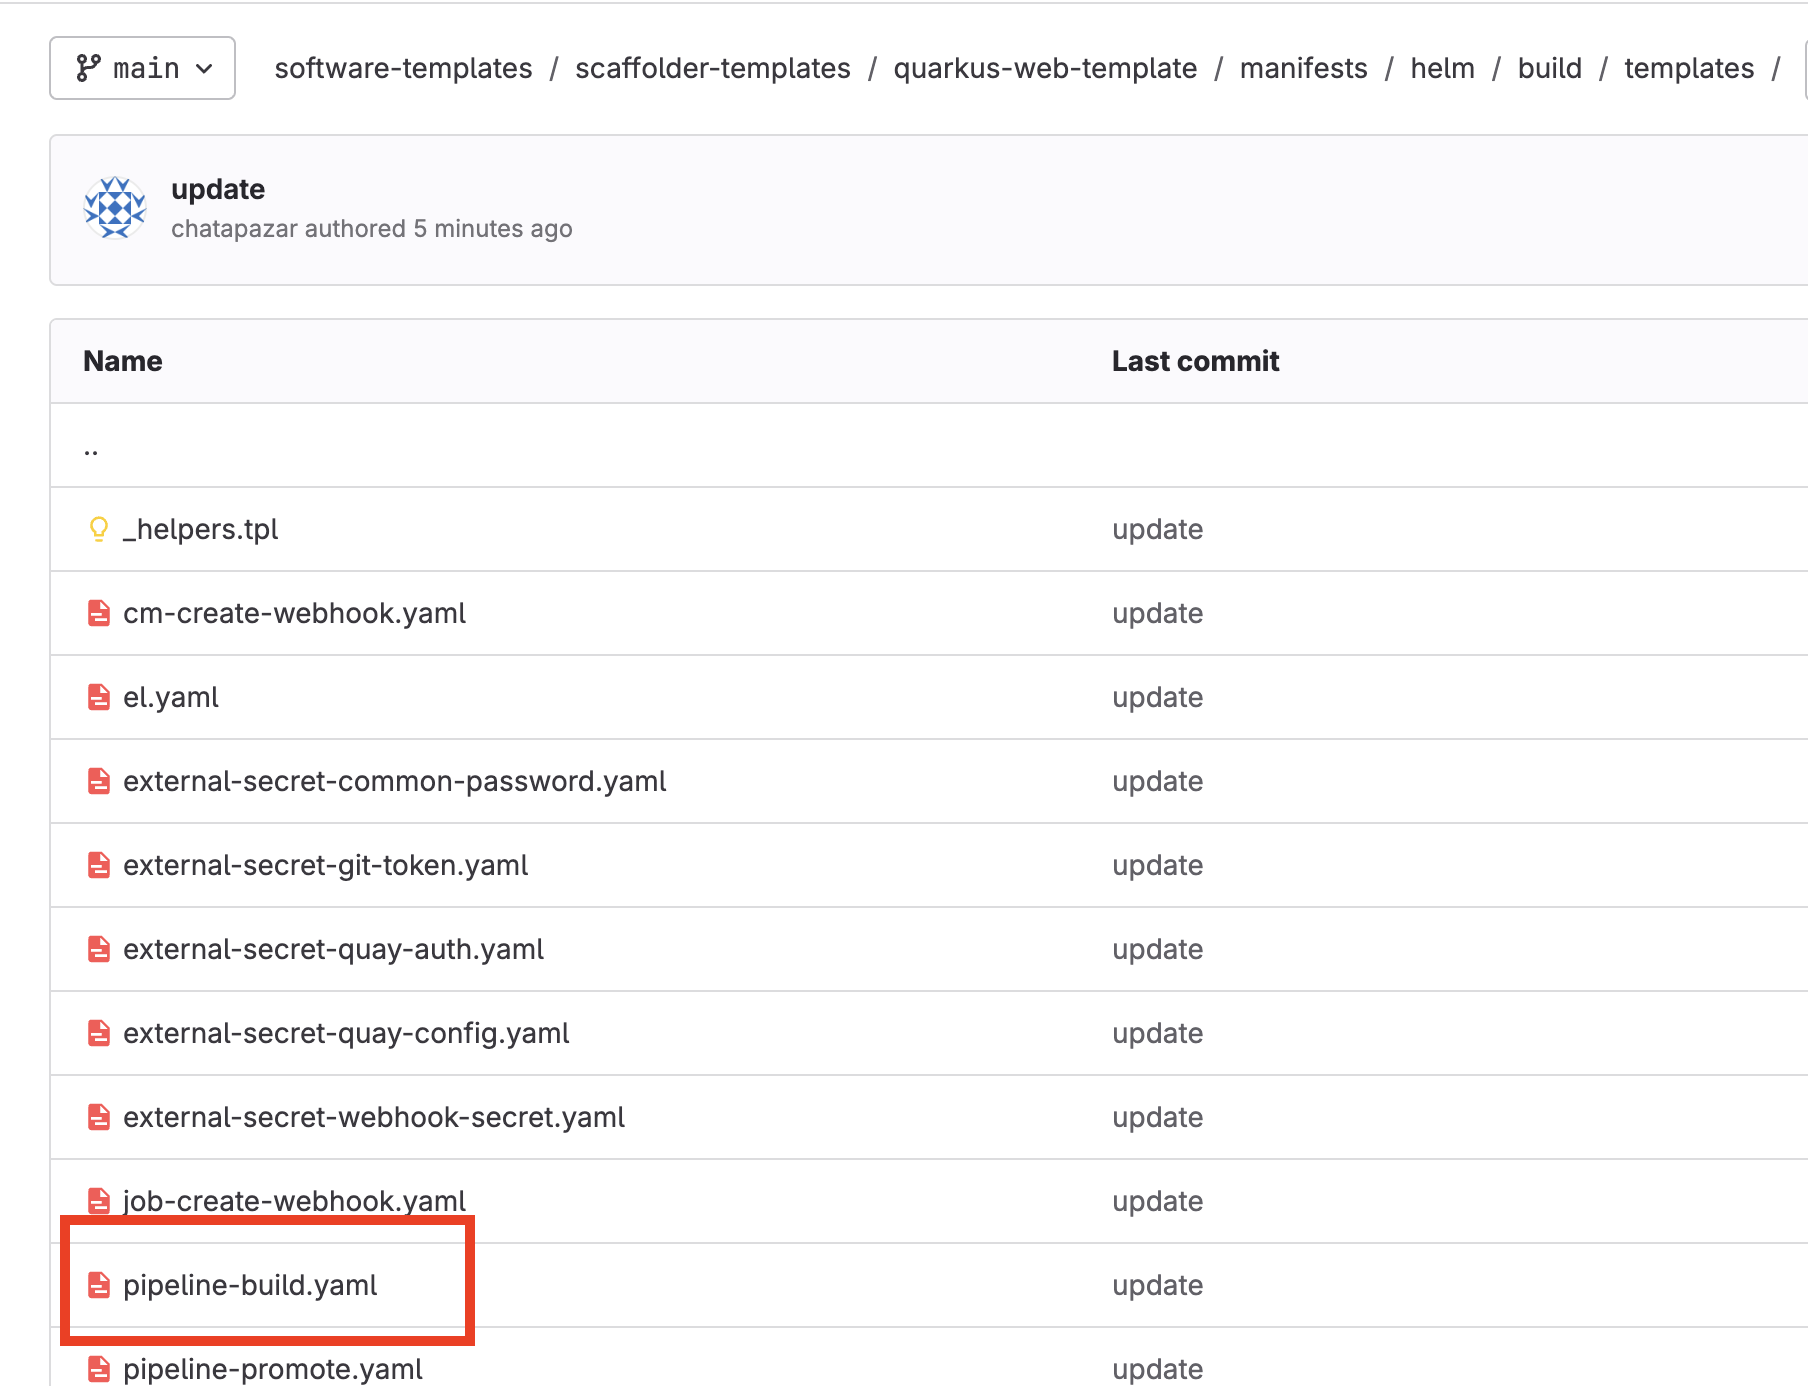Open manifests breadcrumb folder
The height and width of the screenshot is (1386, 1808).
point(1303,68)
